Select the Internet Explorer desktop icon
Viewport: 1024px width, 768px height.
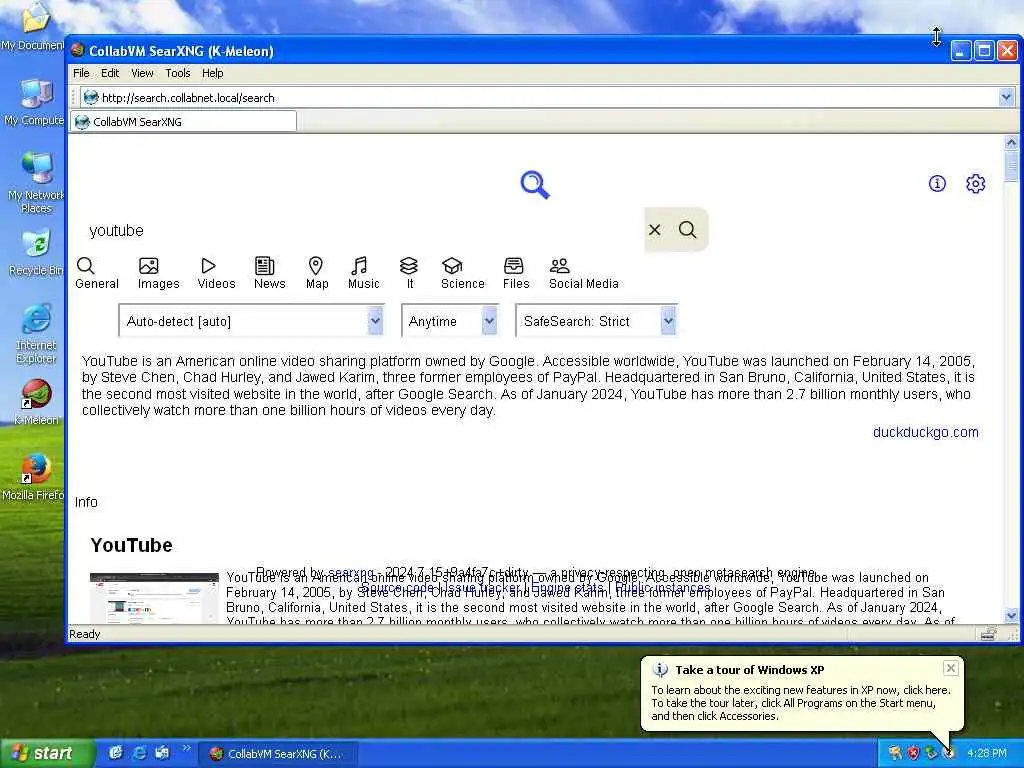tap(36, 334)
